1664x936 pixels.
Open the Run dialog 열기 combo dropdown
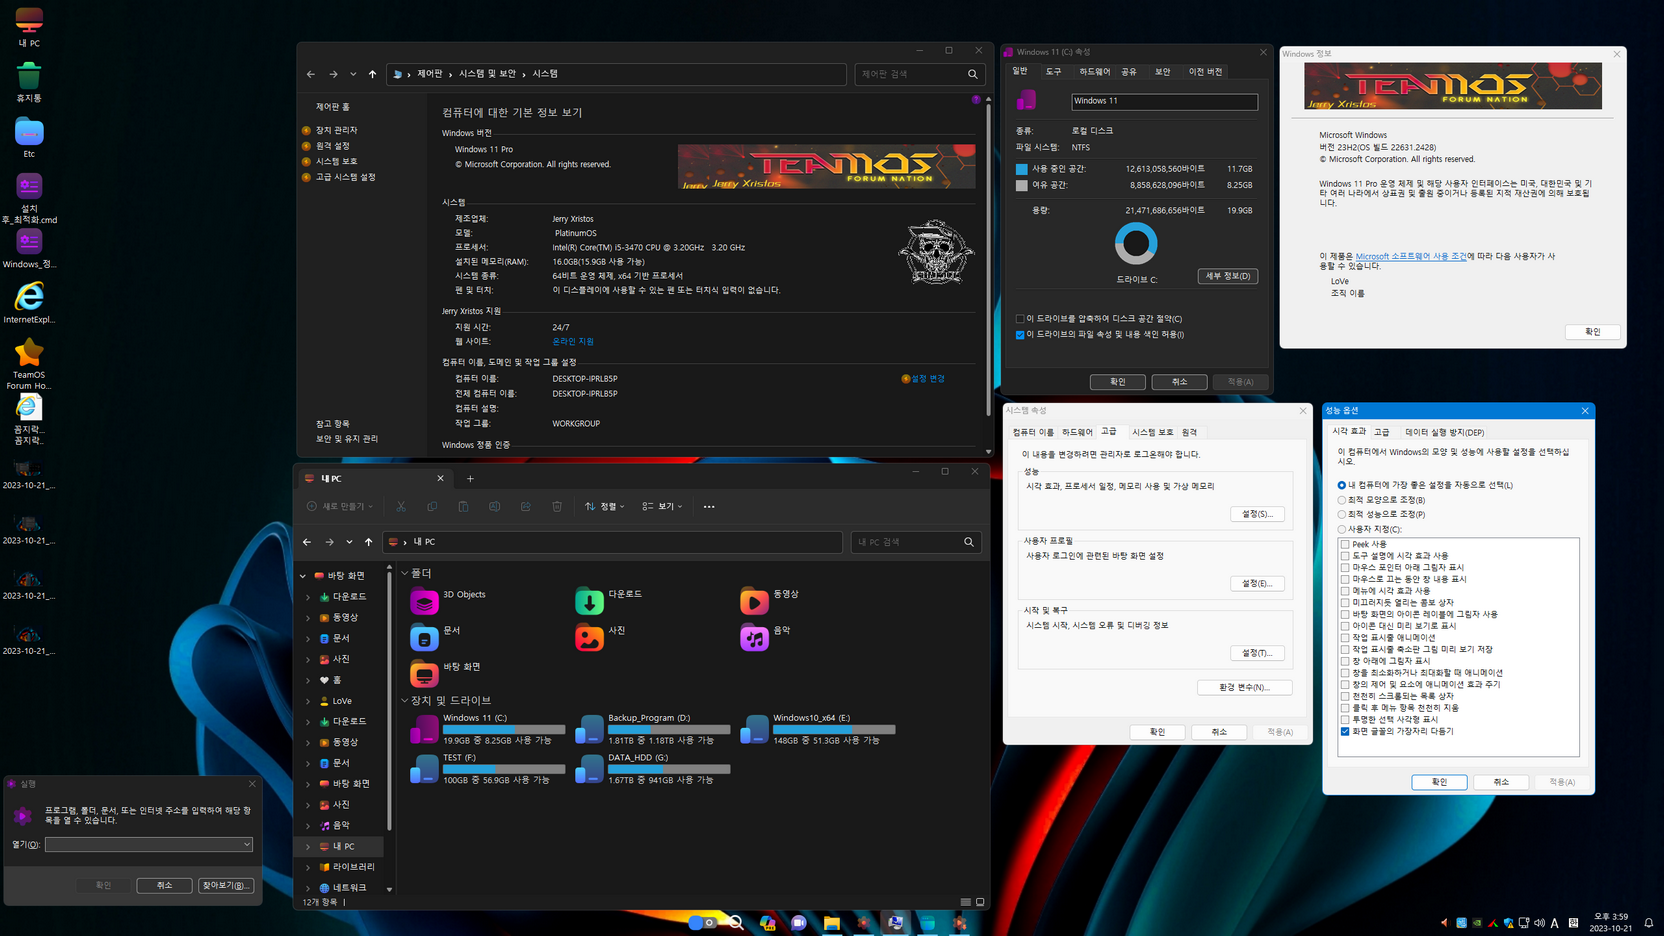click(247, 845)
